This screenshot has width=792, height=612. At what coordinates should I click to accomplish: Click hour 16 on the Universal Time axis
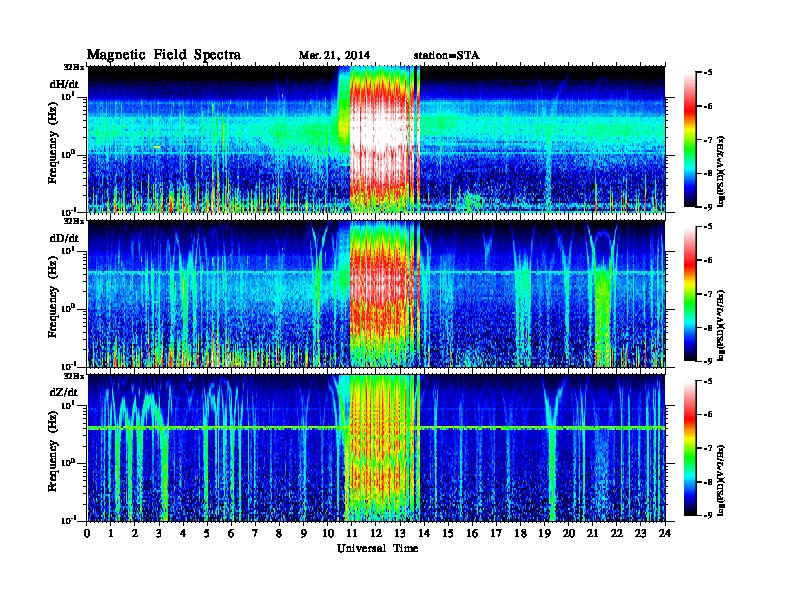pos(472,534)
